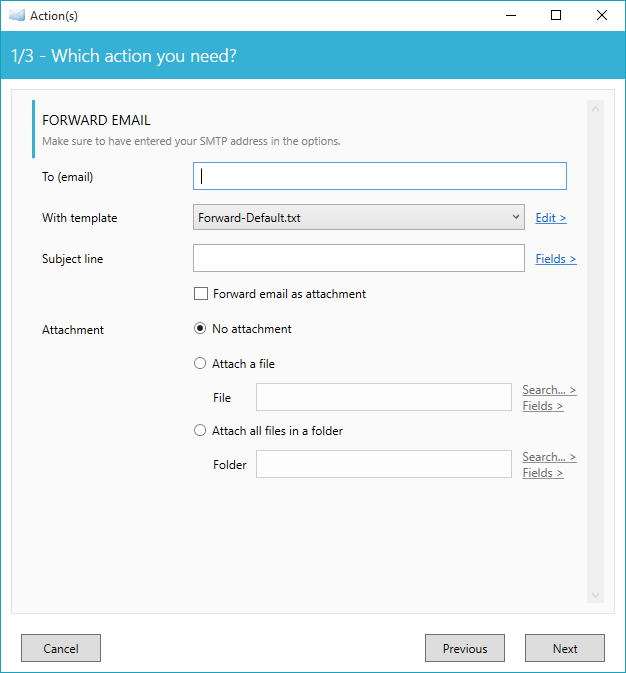The width and height of the screenshot is (626, 673).
Task: Choose the Attach a file option
Action: pyautogui.click(x=200, y=364)
